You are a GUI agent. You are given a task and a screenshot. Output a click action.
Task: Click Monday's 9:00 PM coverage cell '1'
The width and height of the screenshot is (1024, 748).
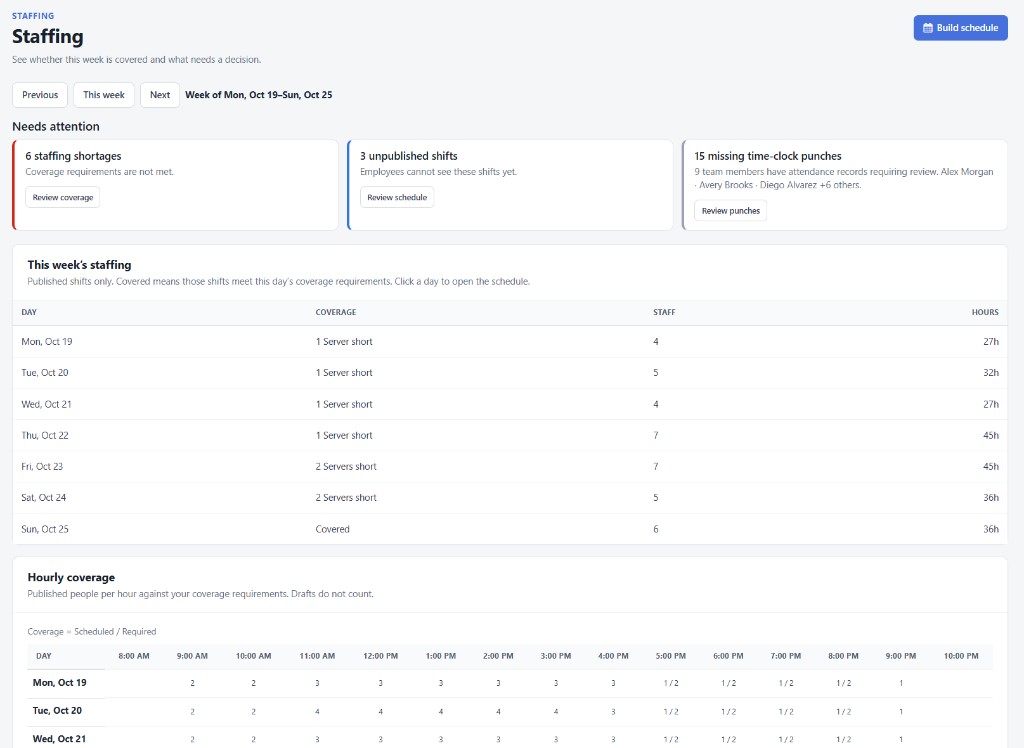click(901, 683)
